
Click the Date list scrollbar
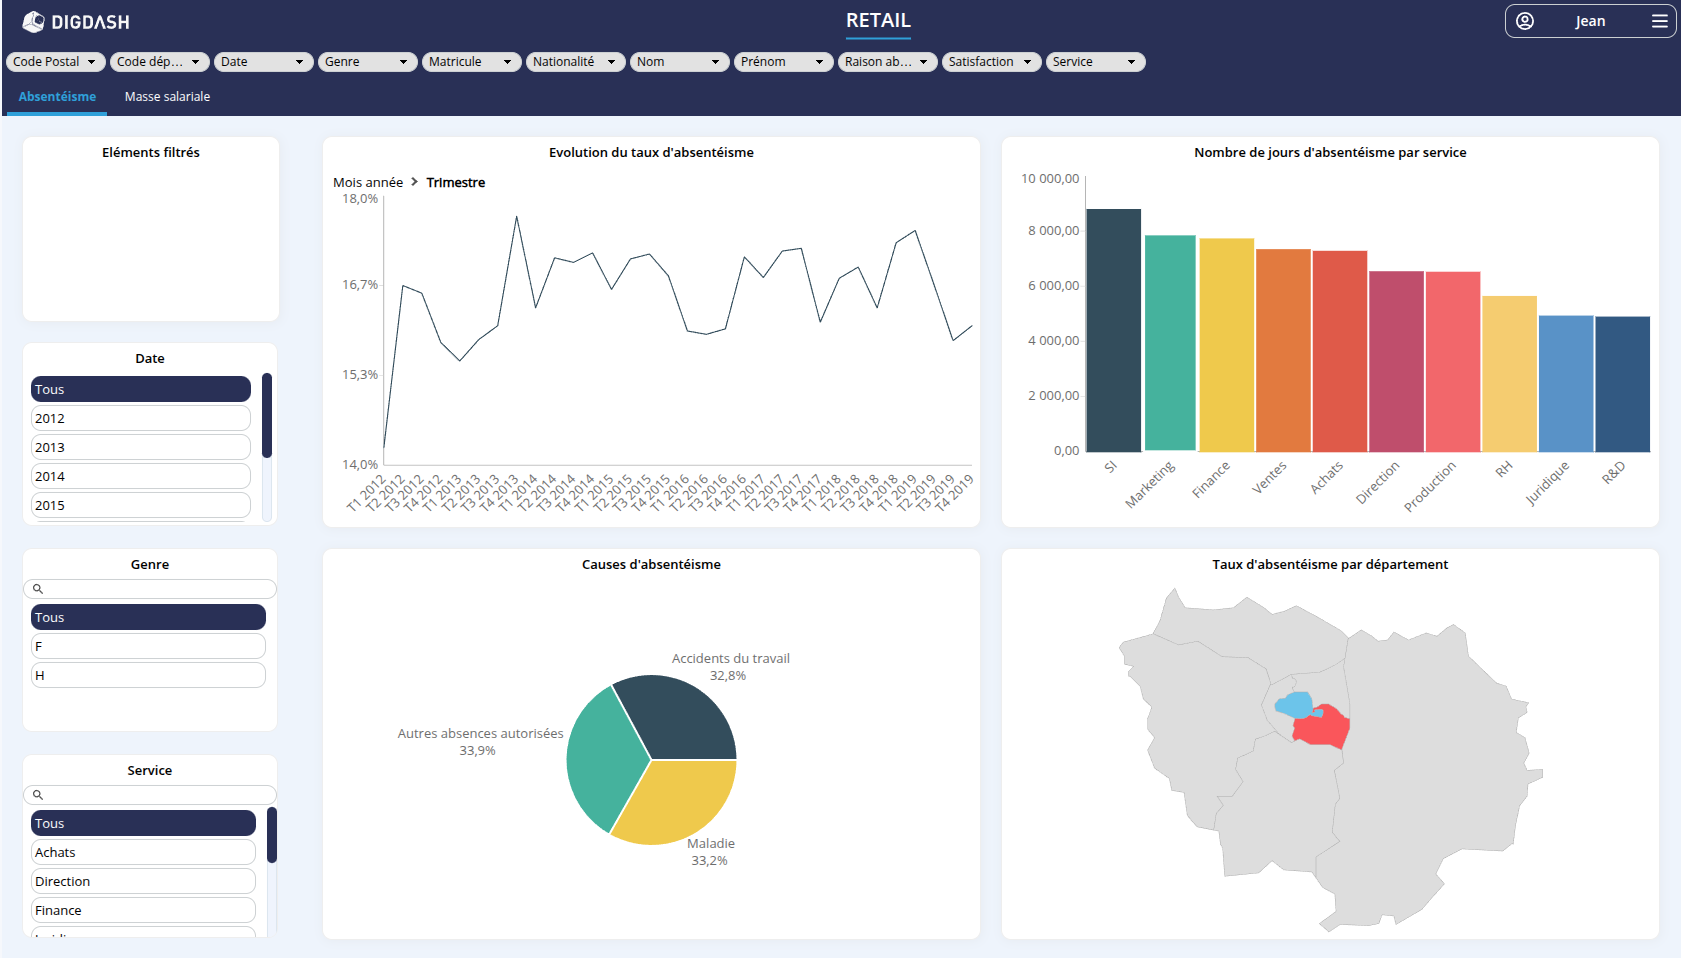[267, 415]
